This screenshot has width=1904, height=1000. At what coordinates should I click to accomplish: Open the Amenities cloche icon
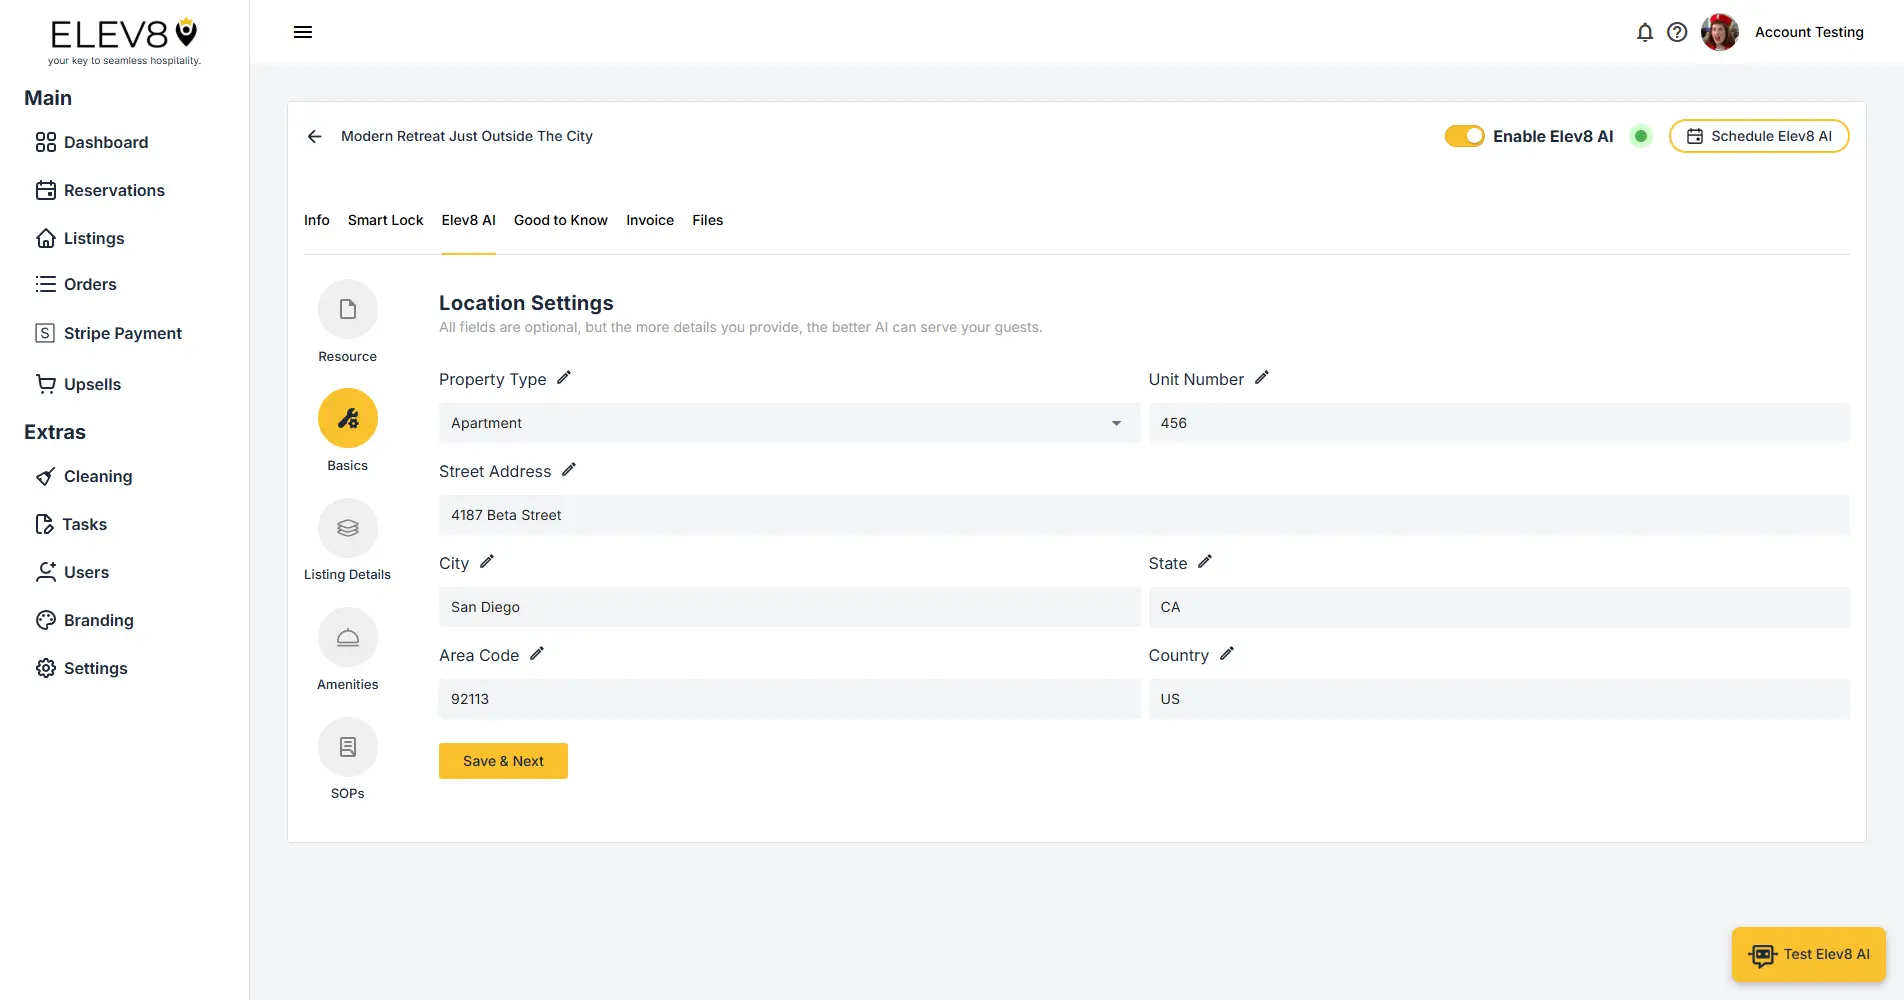347,637
